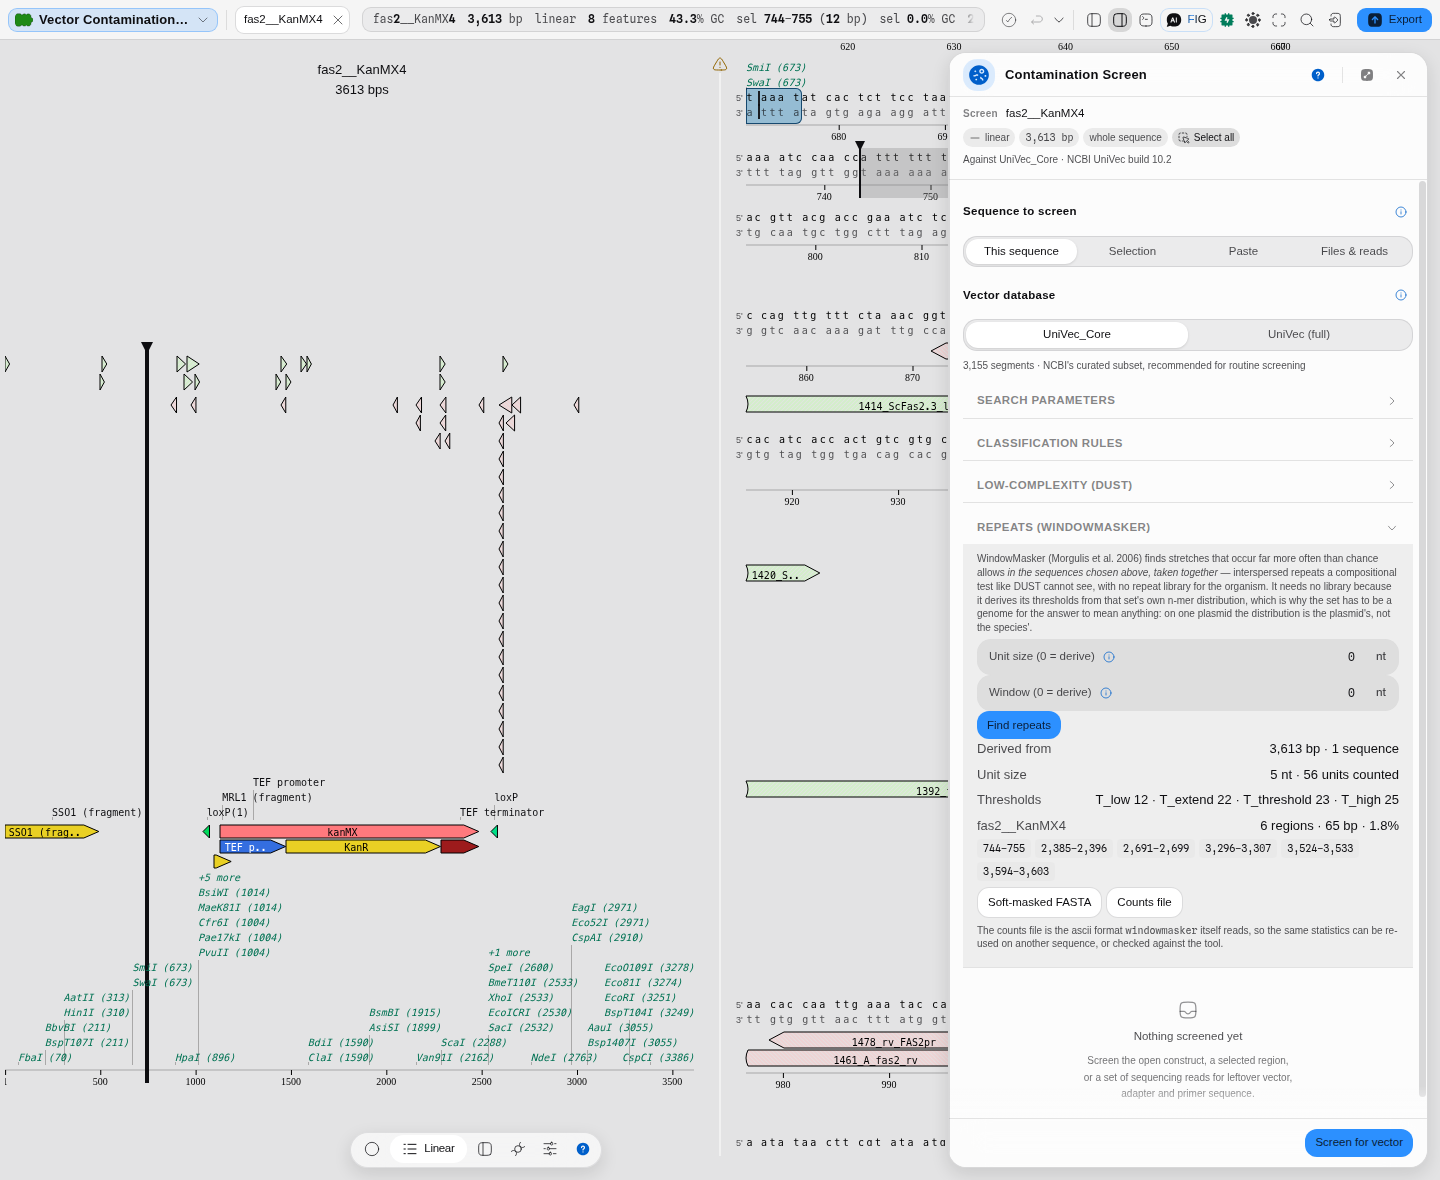Choose the Selection option
The height and width of the screenshot is (1180, 1440).
click(1132, 251)
